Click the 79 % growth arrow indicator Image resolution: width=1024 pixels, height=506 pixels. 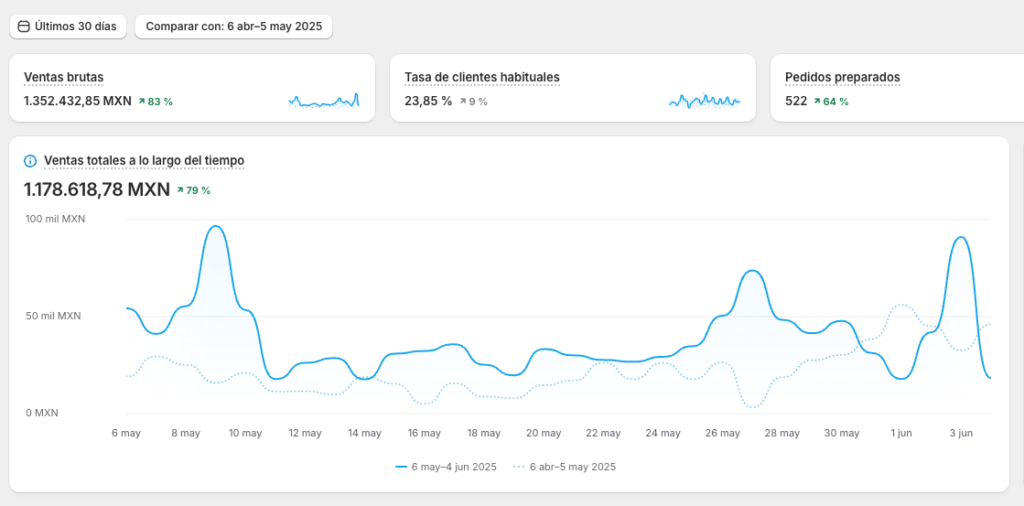click(180, 190)
